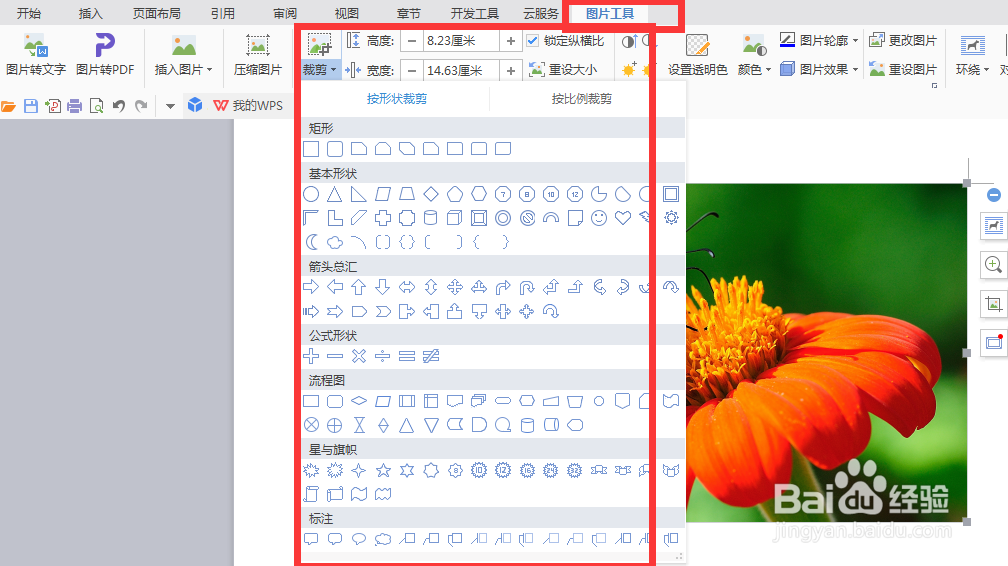Select the crop tool icon
This screenshot has height=566, width=1008.
click(320, 45)
